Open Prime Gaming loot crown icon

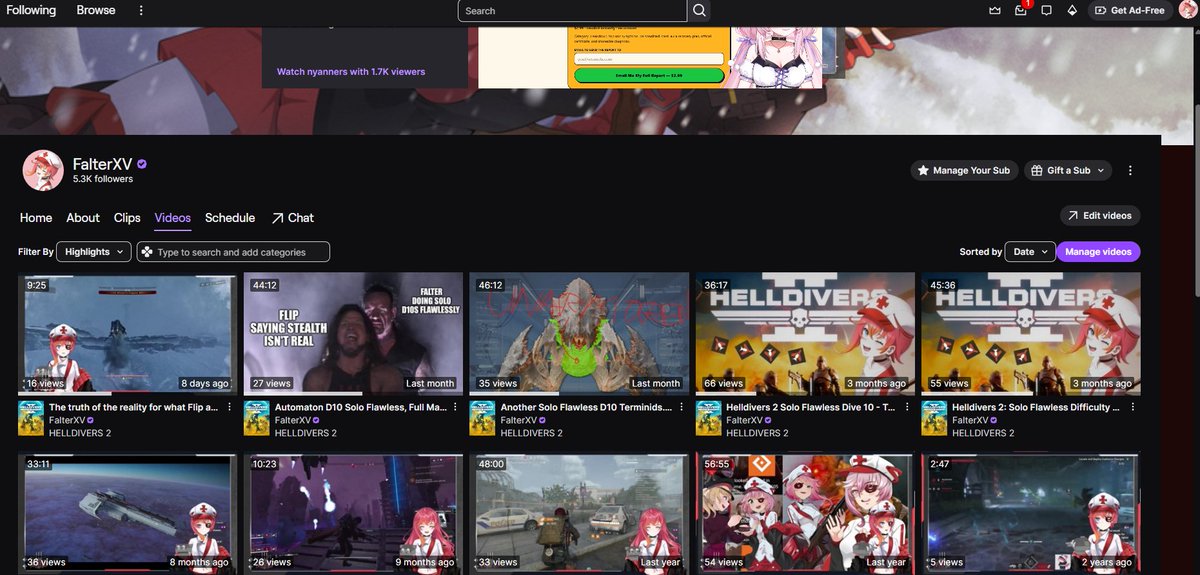(994, 10)
